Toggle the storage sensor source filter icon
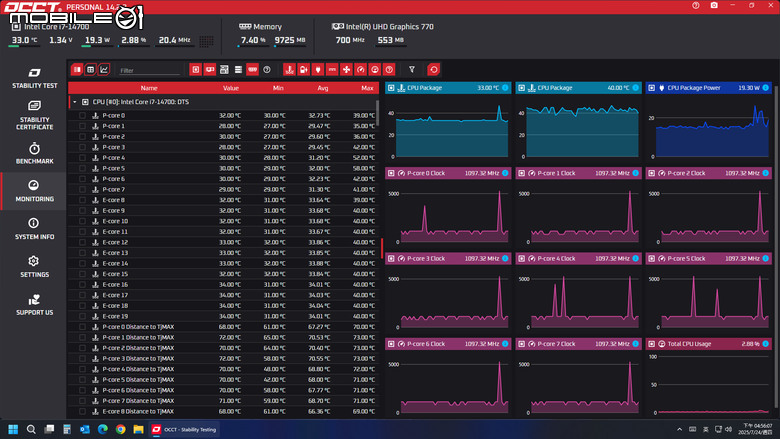Image resolution: width=780 pixels, height=439 pixels. pos(238,70)
